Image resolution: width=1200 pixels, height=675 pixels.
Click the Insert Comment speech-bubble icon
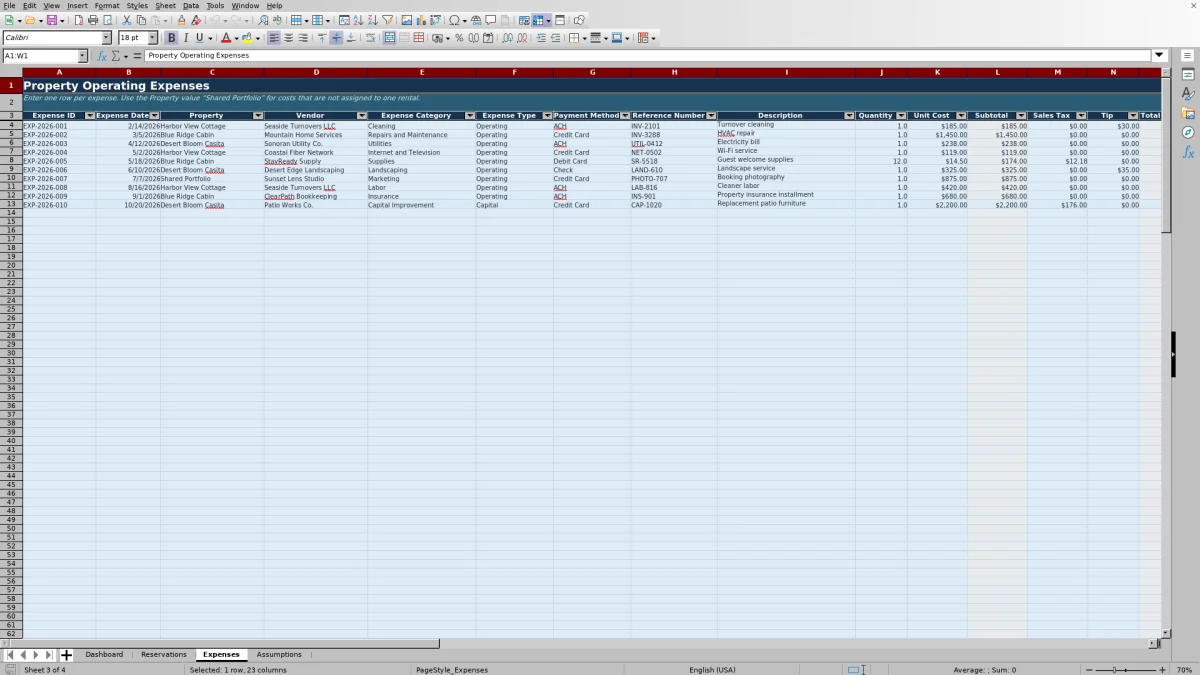click(x=491, y=20)
